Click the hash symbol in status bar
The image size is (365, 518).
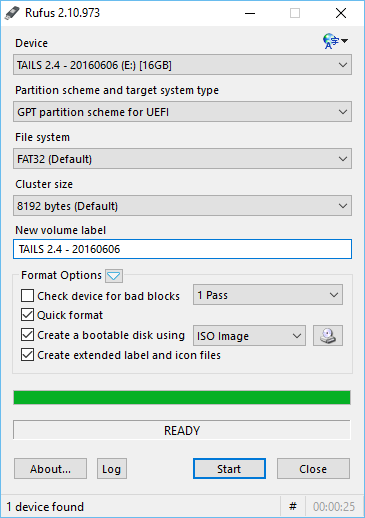(x=293, y=507)
